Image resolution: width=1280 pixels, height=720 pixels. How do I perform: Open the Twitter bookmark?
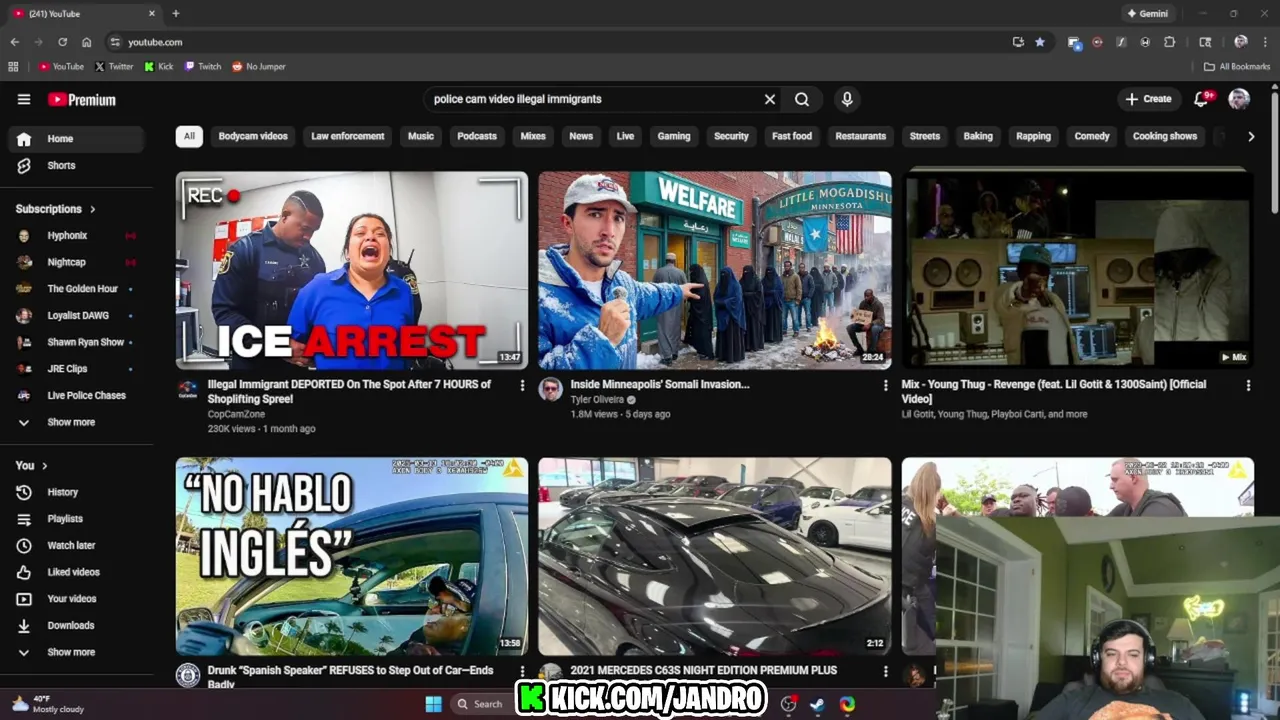(114, 67)
